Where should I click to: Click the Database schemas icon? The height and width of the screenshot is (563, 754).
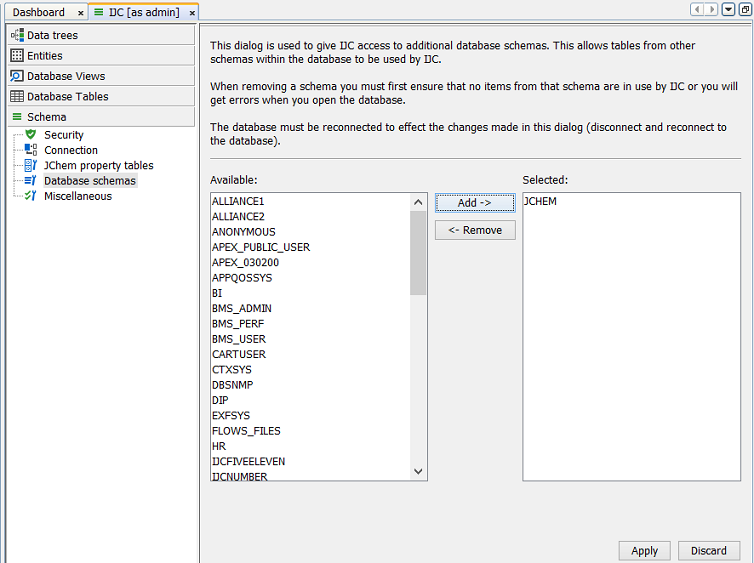click(30, 181)
